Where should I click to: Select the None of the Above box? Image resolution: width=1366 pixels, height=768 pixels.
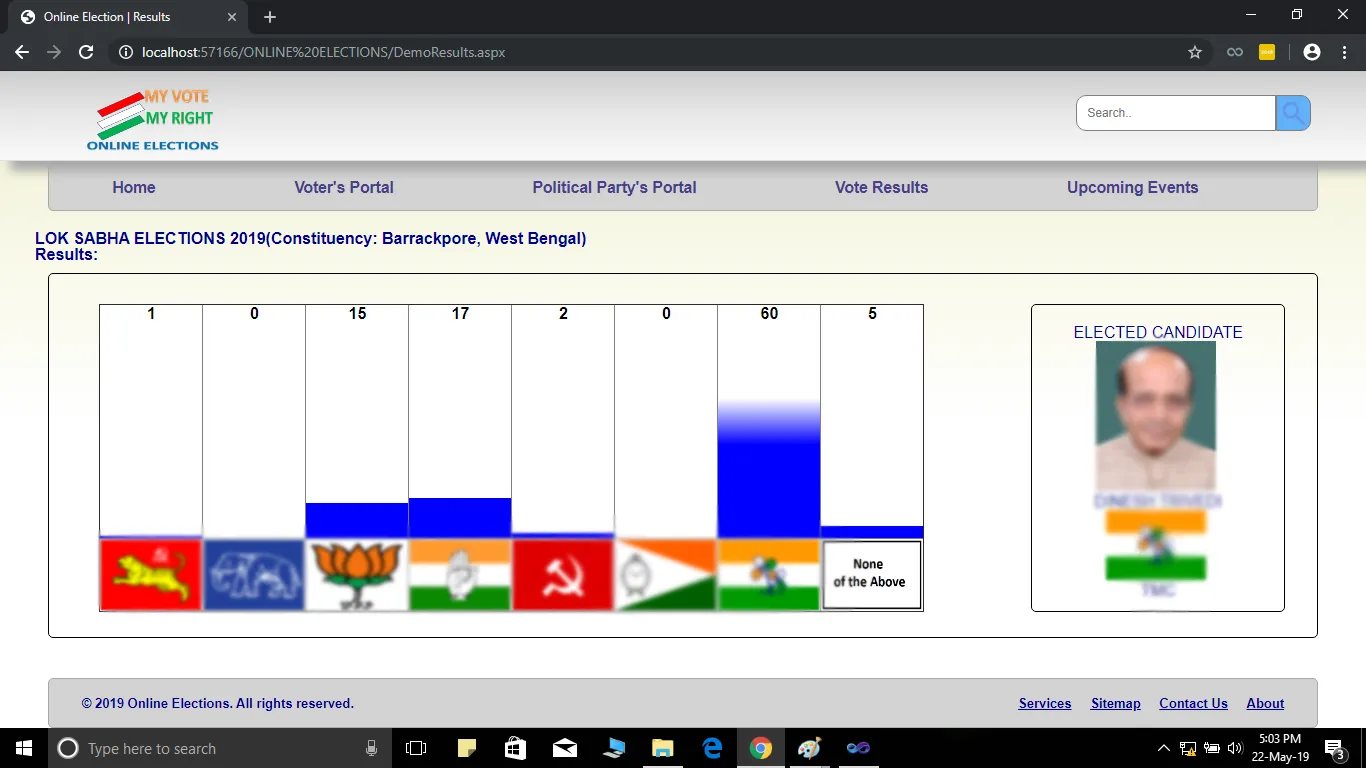click(871, 575)
